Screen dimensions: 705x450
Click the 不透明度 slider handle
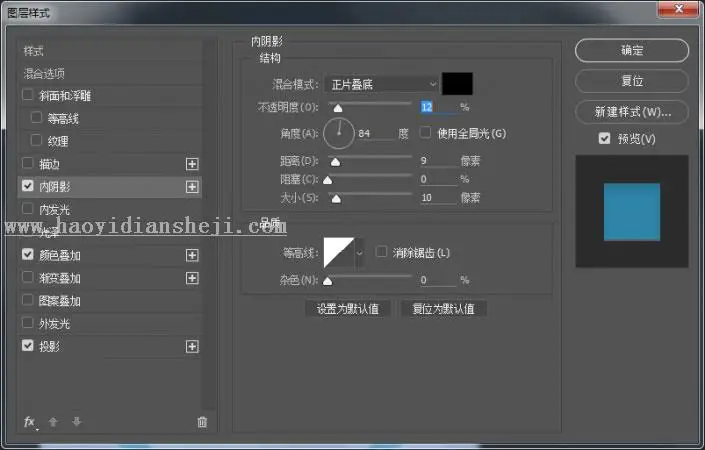[x=338, y=108]
